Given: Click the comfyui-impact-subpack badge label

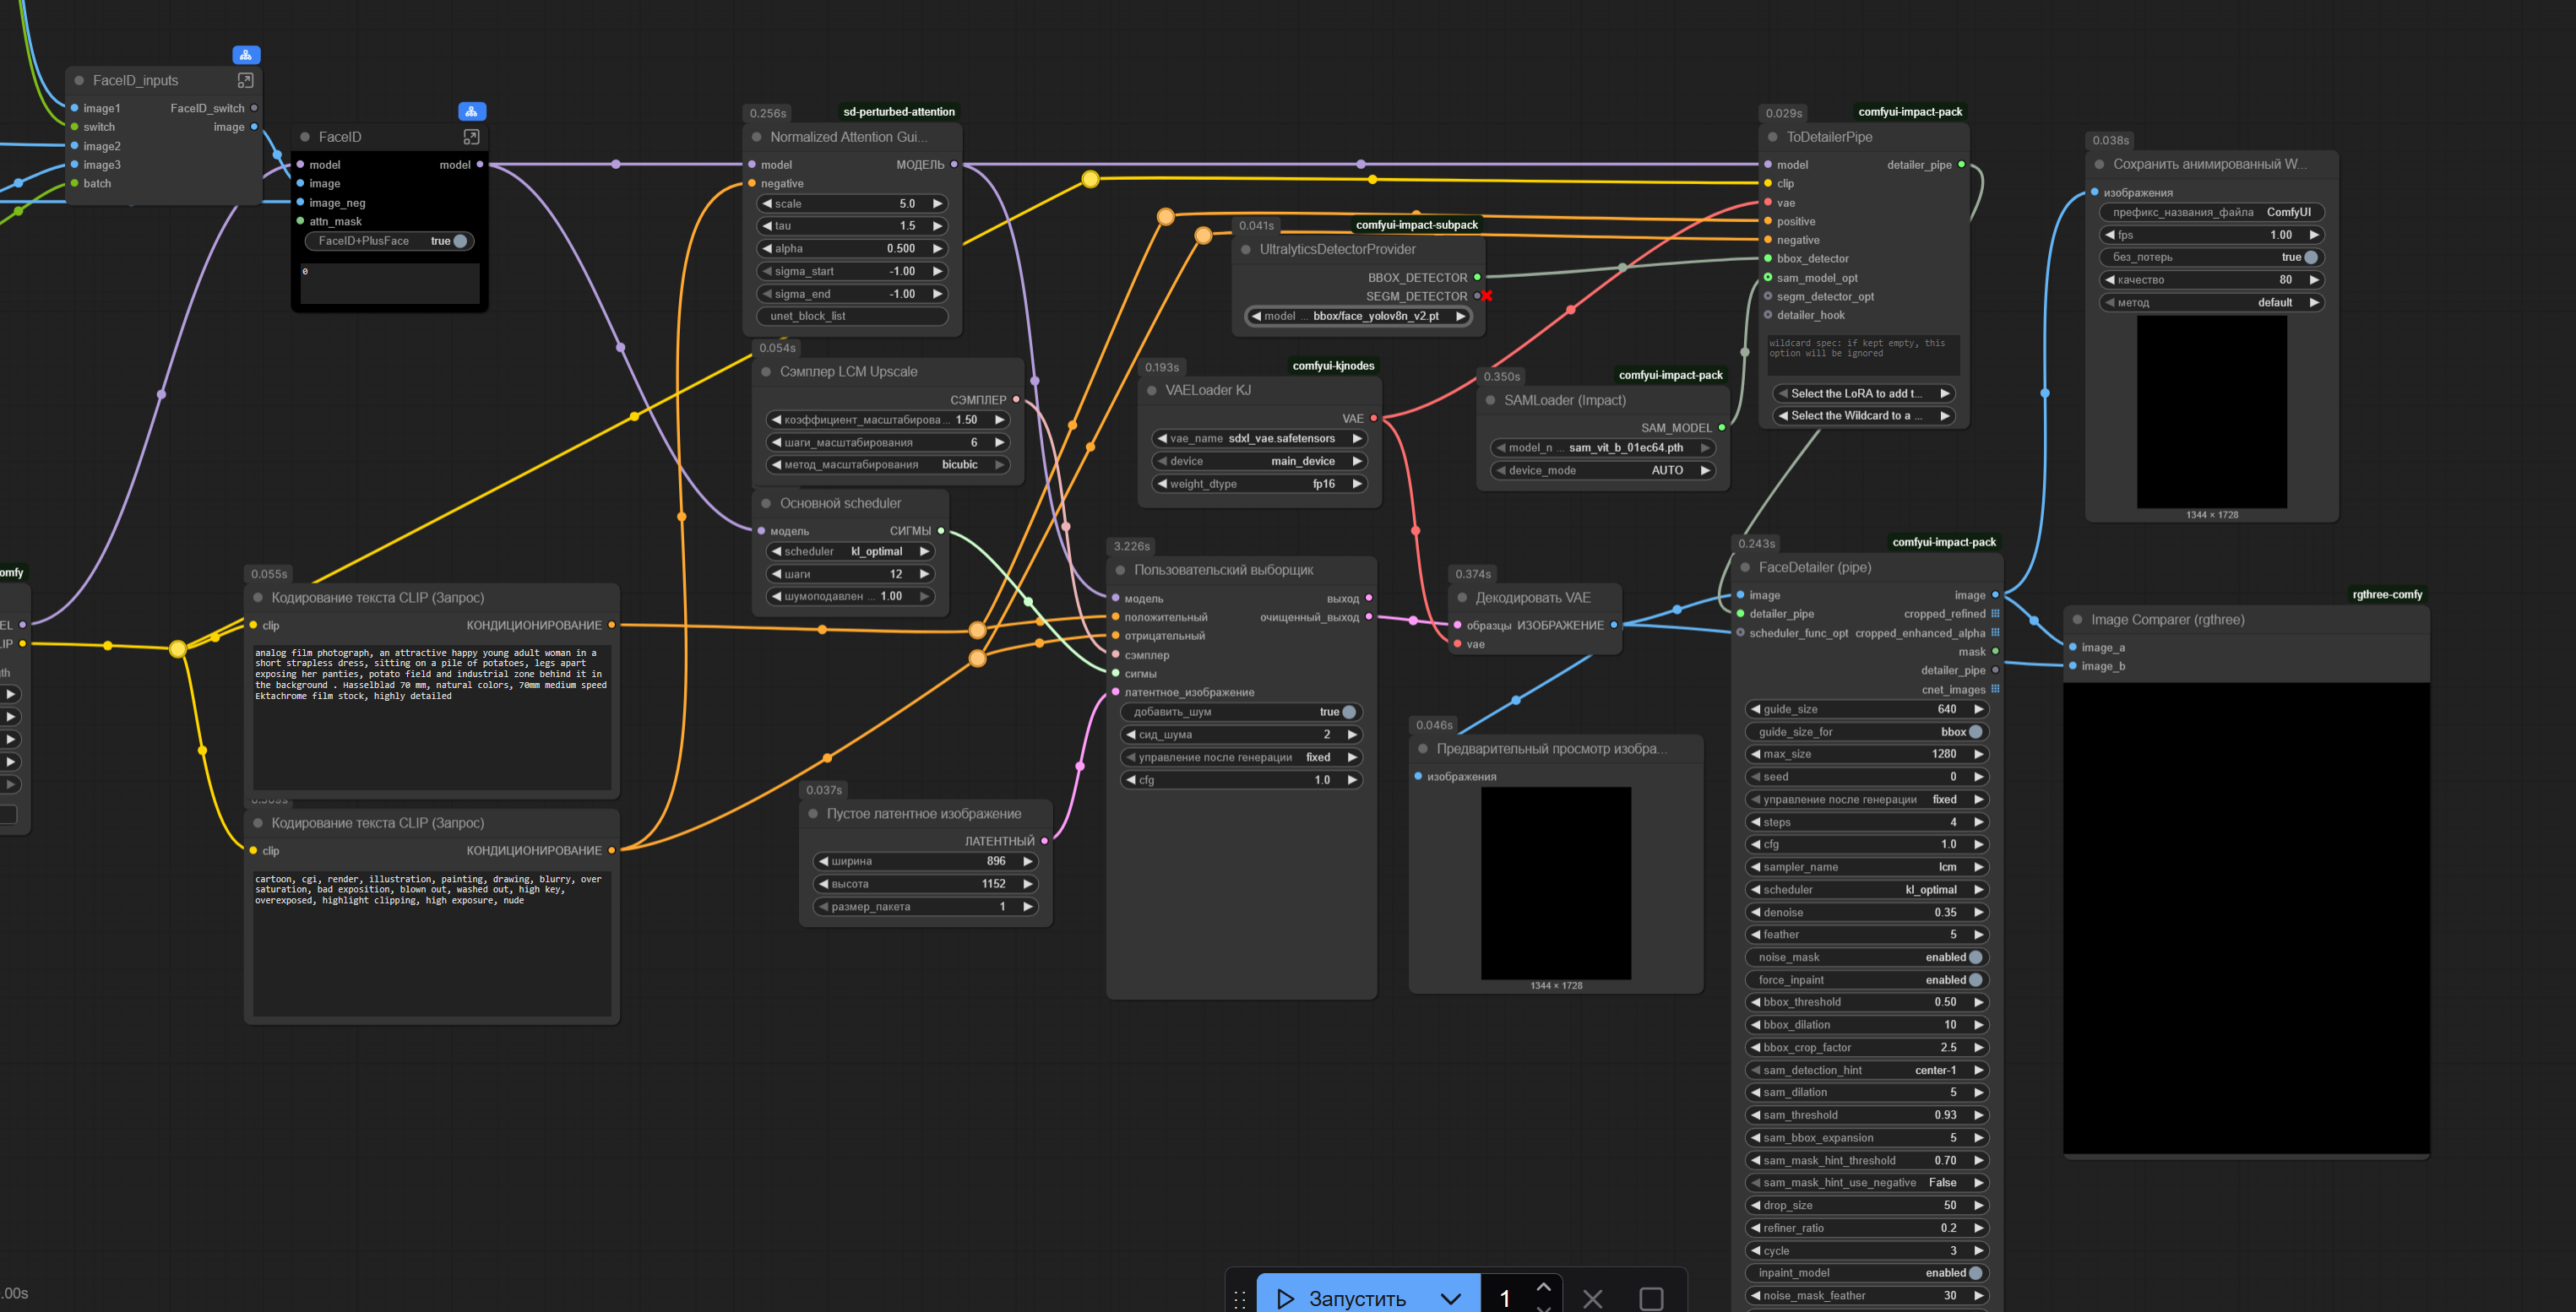Looking at the screenshot, I should click(x=1416, y=225).
